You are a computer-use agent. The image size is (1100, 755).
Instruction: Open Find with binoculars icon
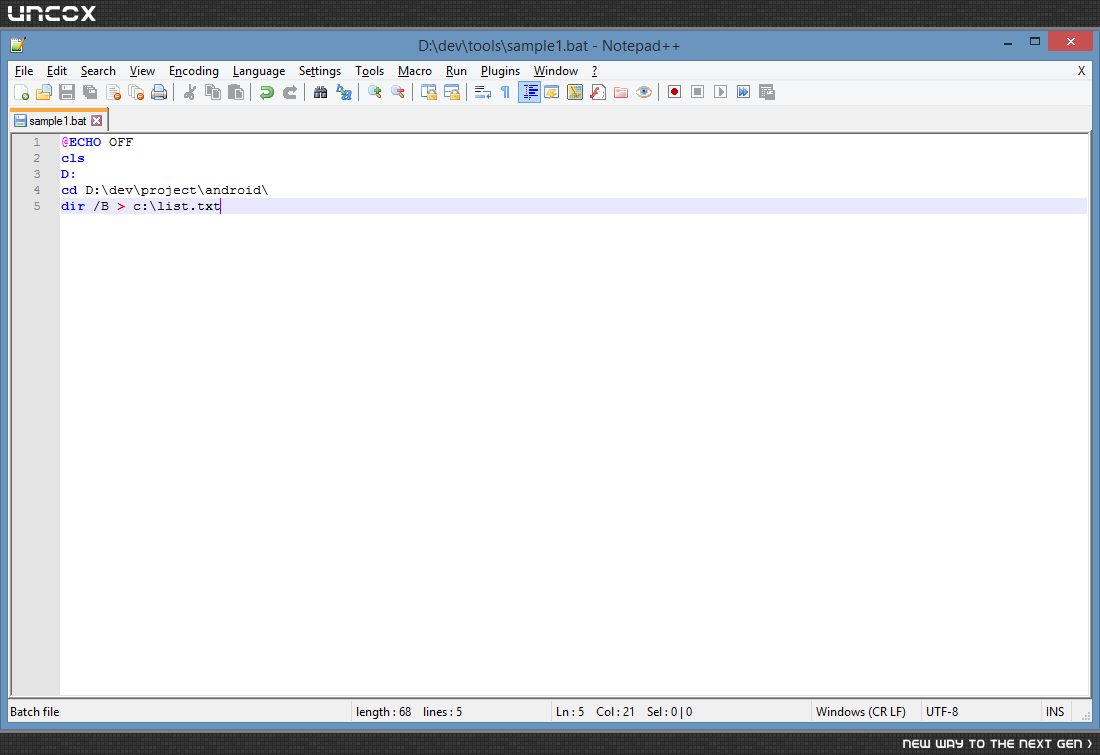point(321,92)
